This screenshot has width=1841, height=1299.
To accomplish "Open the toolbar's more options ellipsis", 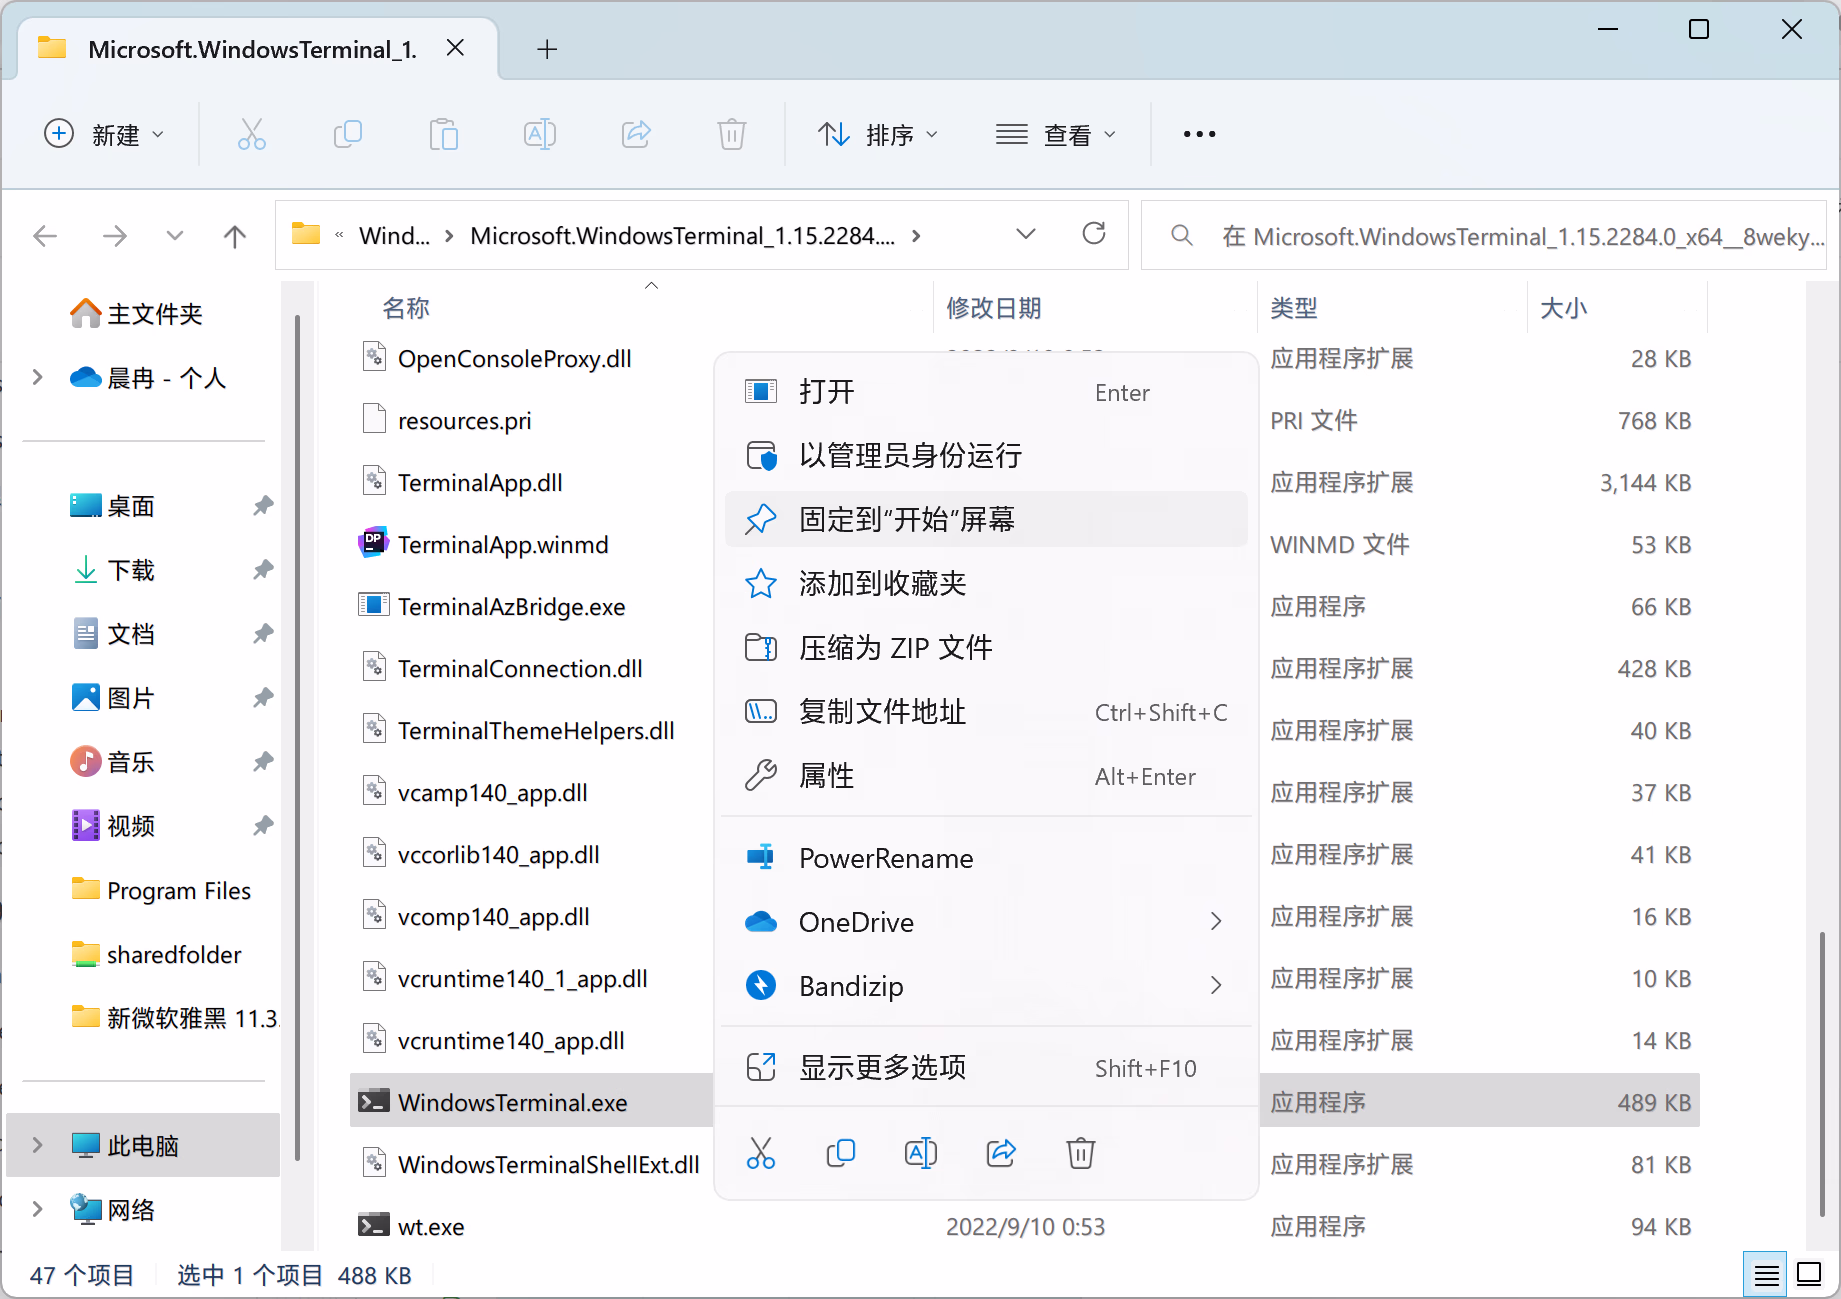I will pyautogui.click(x=1199, y=134).
